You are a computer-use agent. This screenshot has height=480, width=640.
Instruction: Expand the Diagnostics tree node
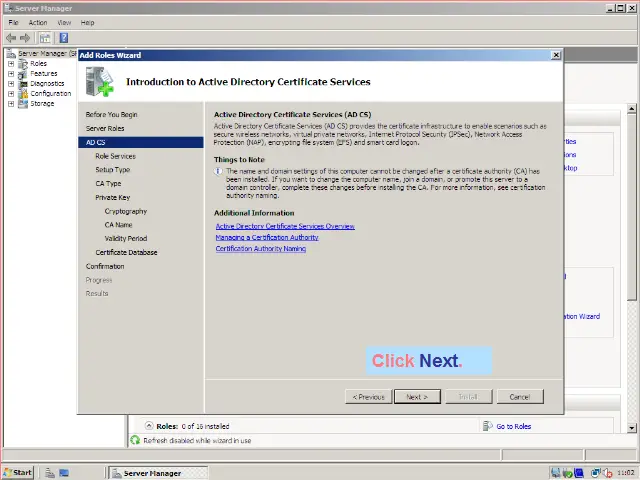pyautogui.click(x=11, y=84)
